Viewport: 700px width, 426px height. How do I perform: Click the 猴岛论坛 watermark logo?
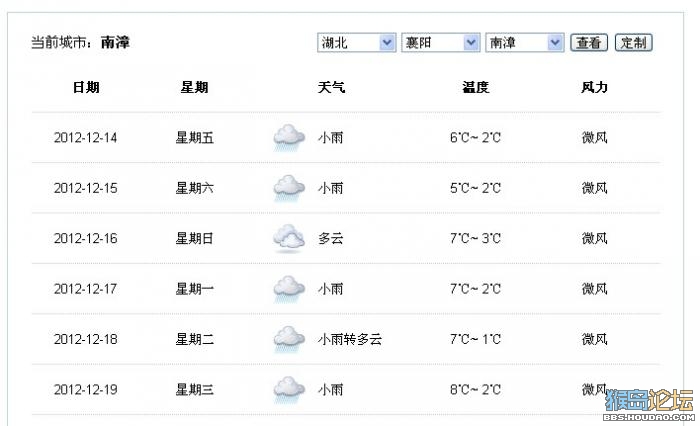(x=649, y=405)
